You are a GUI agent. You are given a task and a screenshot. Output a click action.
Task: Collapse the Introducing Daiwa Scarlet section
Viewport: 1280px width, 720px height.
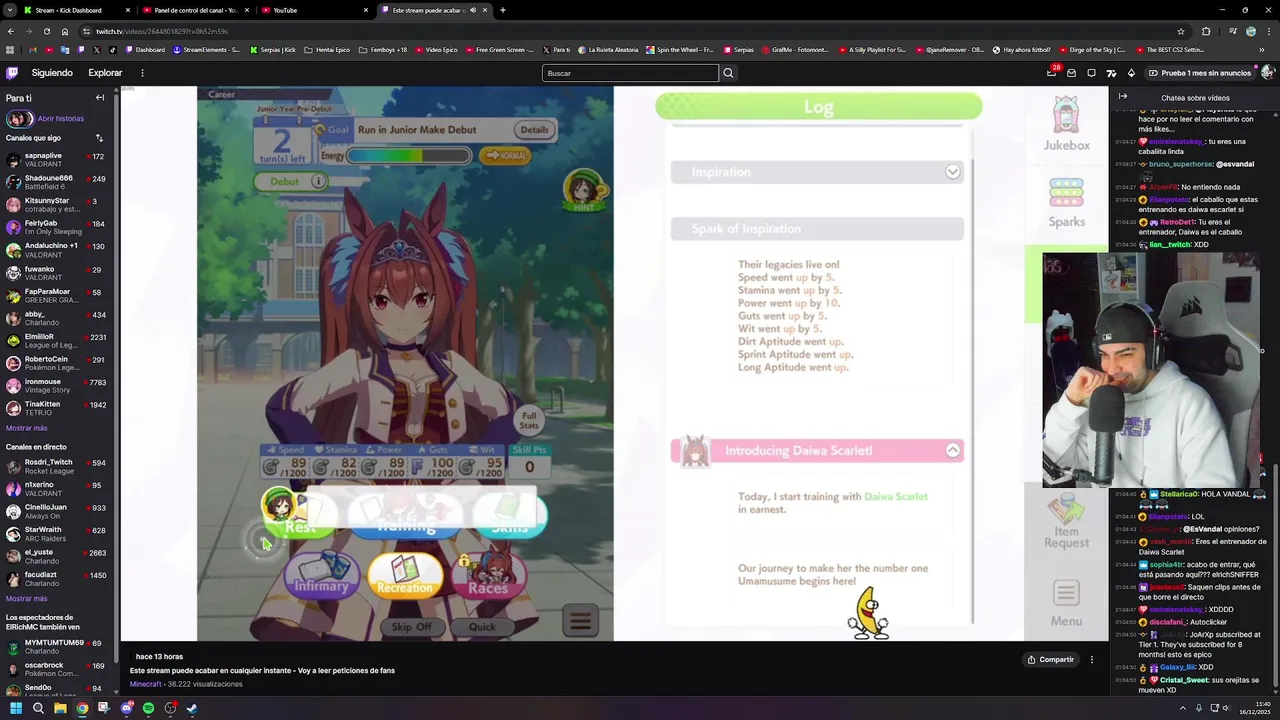pyautogui.click(x=953, y=451)
